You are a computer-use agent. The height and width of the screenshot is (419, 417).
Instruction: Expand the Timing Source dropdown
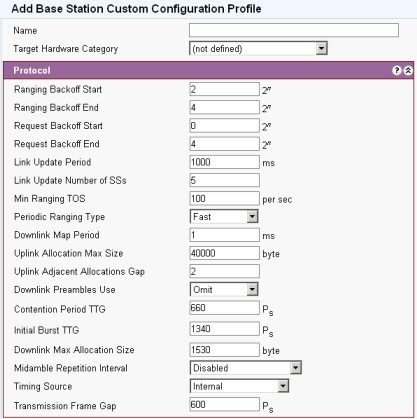(239, 386)
